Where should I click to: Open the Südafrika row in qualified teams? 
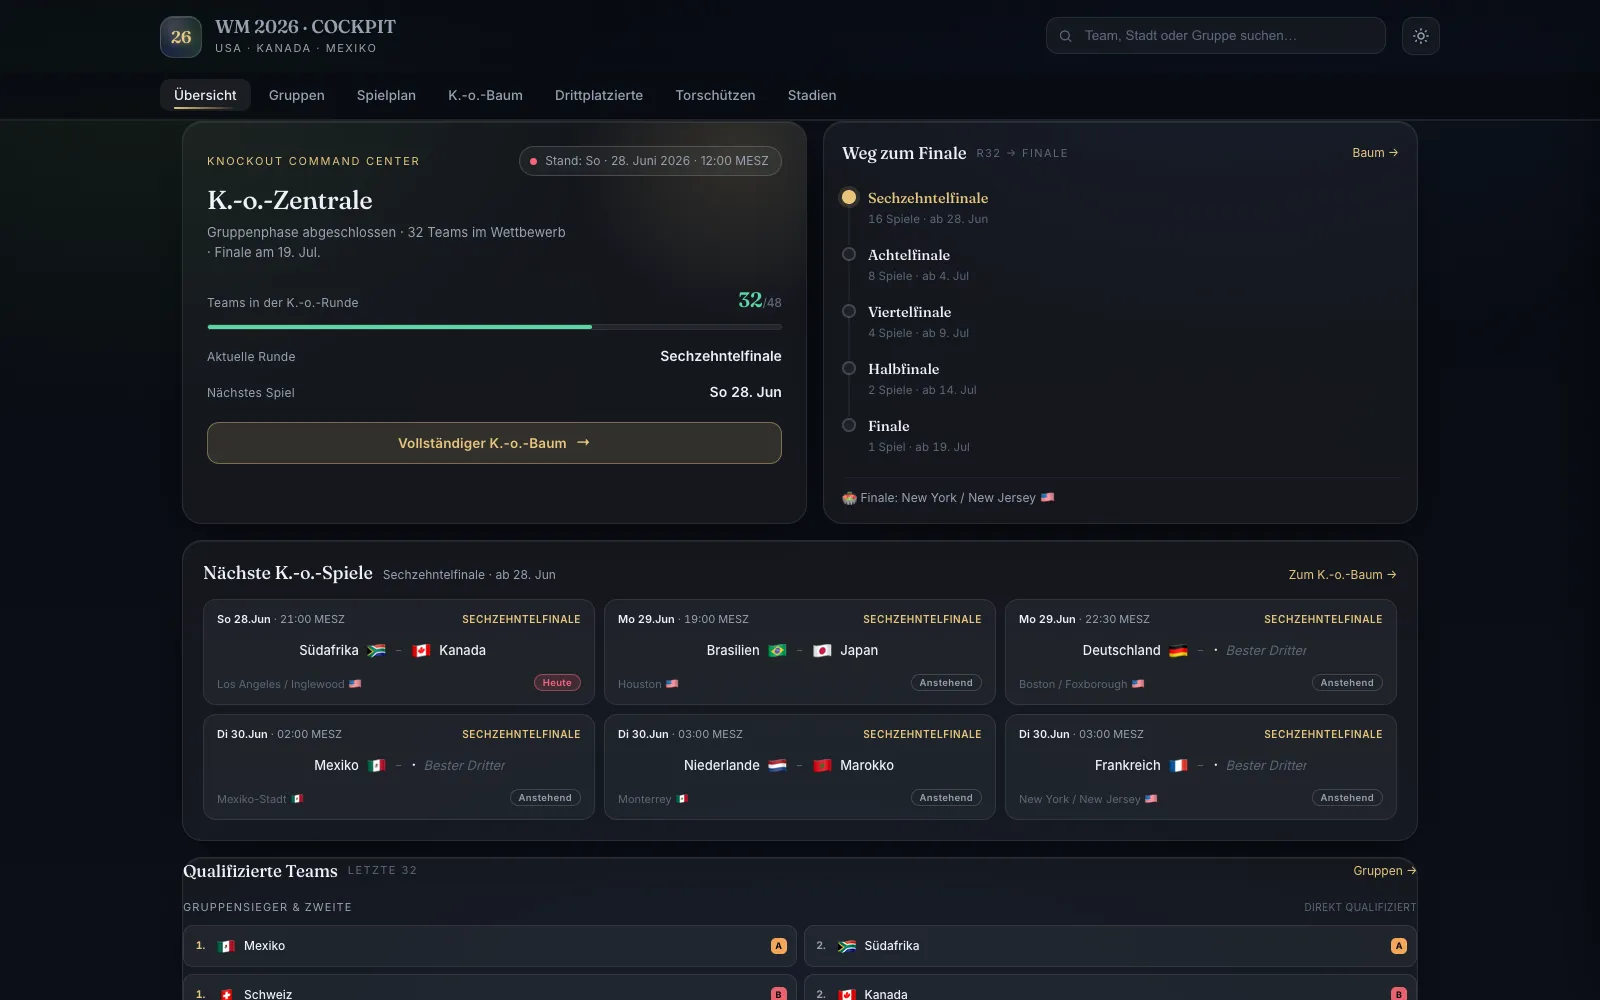pyautogui.click(x=1110, y=946)
